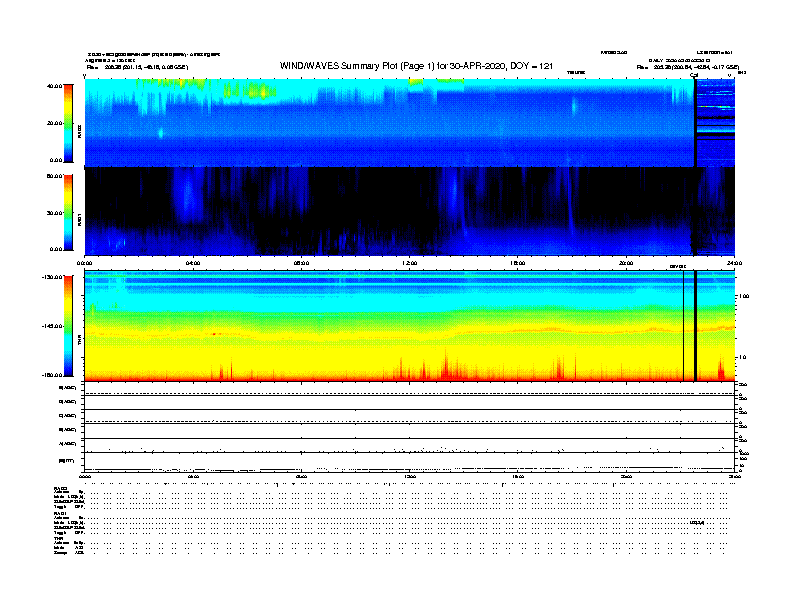The width and height of the screenshot is (792, 612).
Task: Click the 30.00 label on RAD1 scale
Action: click(54, 213)
